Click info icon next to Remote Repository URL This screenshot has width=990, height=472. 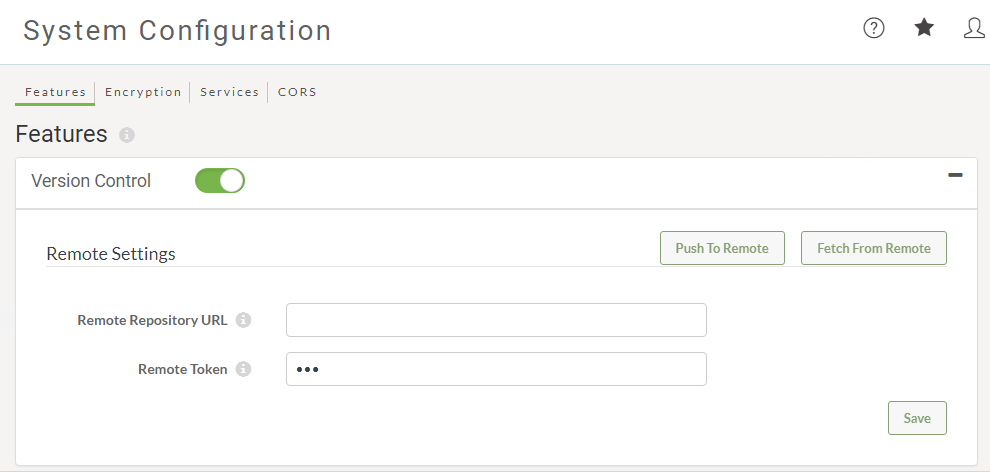tap(243, 320)
